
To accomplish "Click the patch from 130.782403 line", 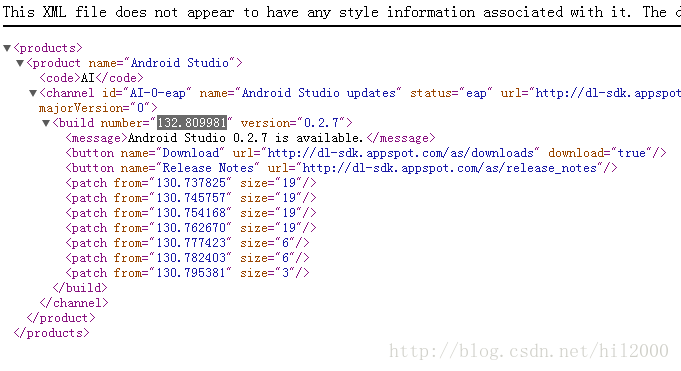I will pos(187,258).
